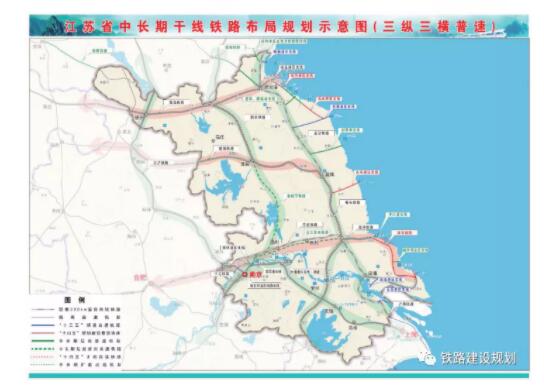
Task: Click the red map title banner text
Action: pos(280,27)
